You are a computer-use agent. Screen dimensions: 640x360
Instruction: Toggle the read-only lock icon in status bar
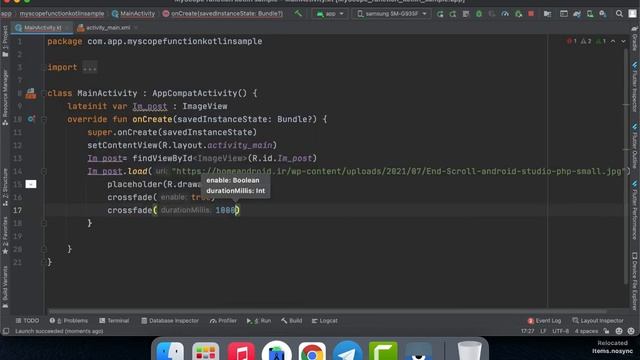coord(607,331)
